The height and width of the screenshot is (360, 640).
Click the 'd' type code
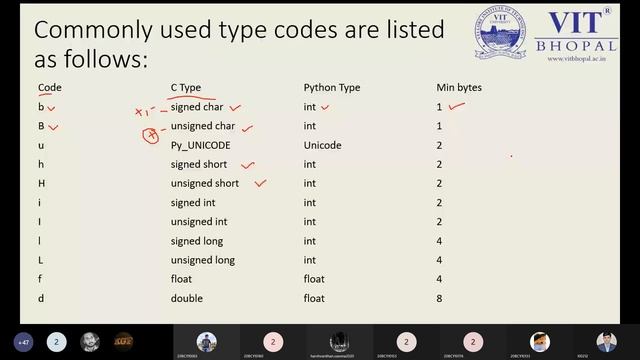[x=41, y=298]
